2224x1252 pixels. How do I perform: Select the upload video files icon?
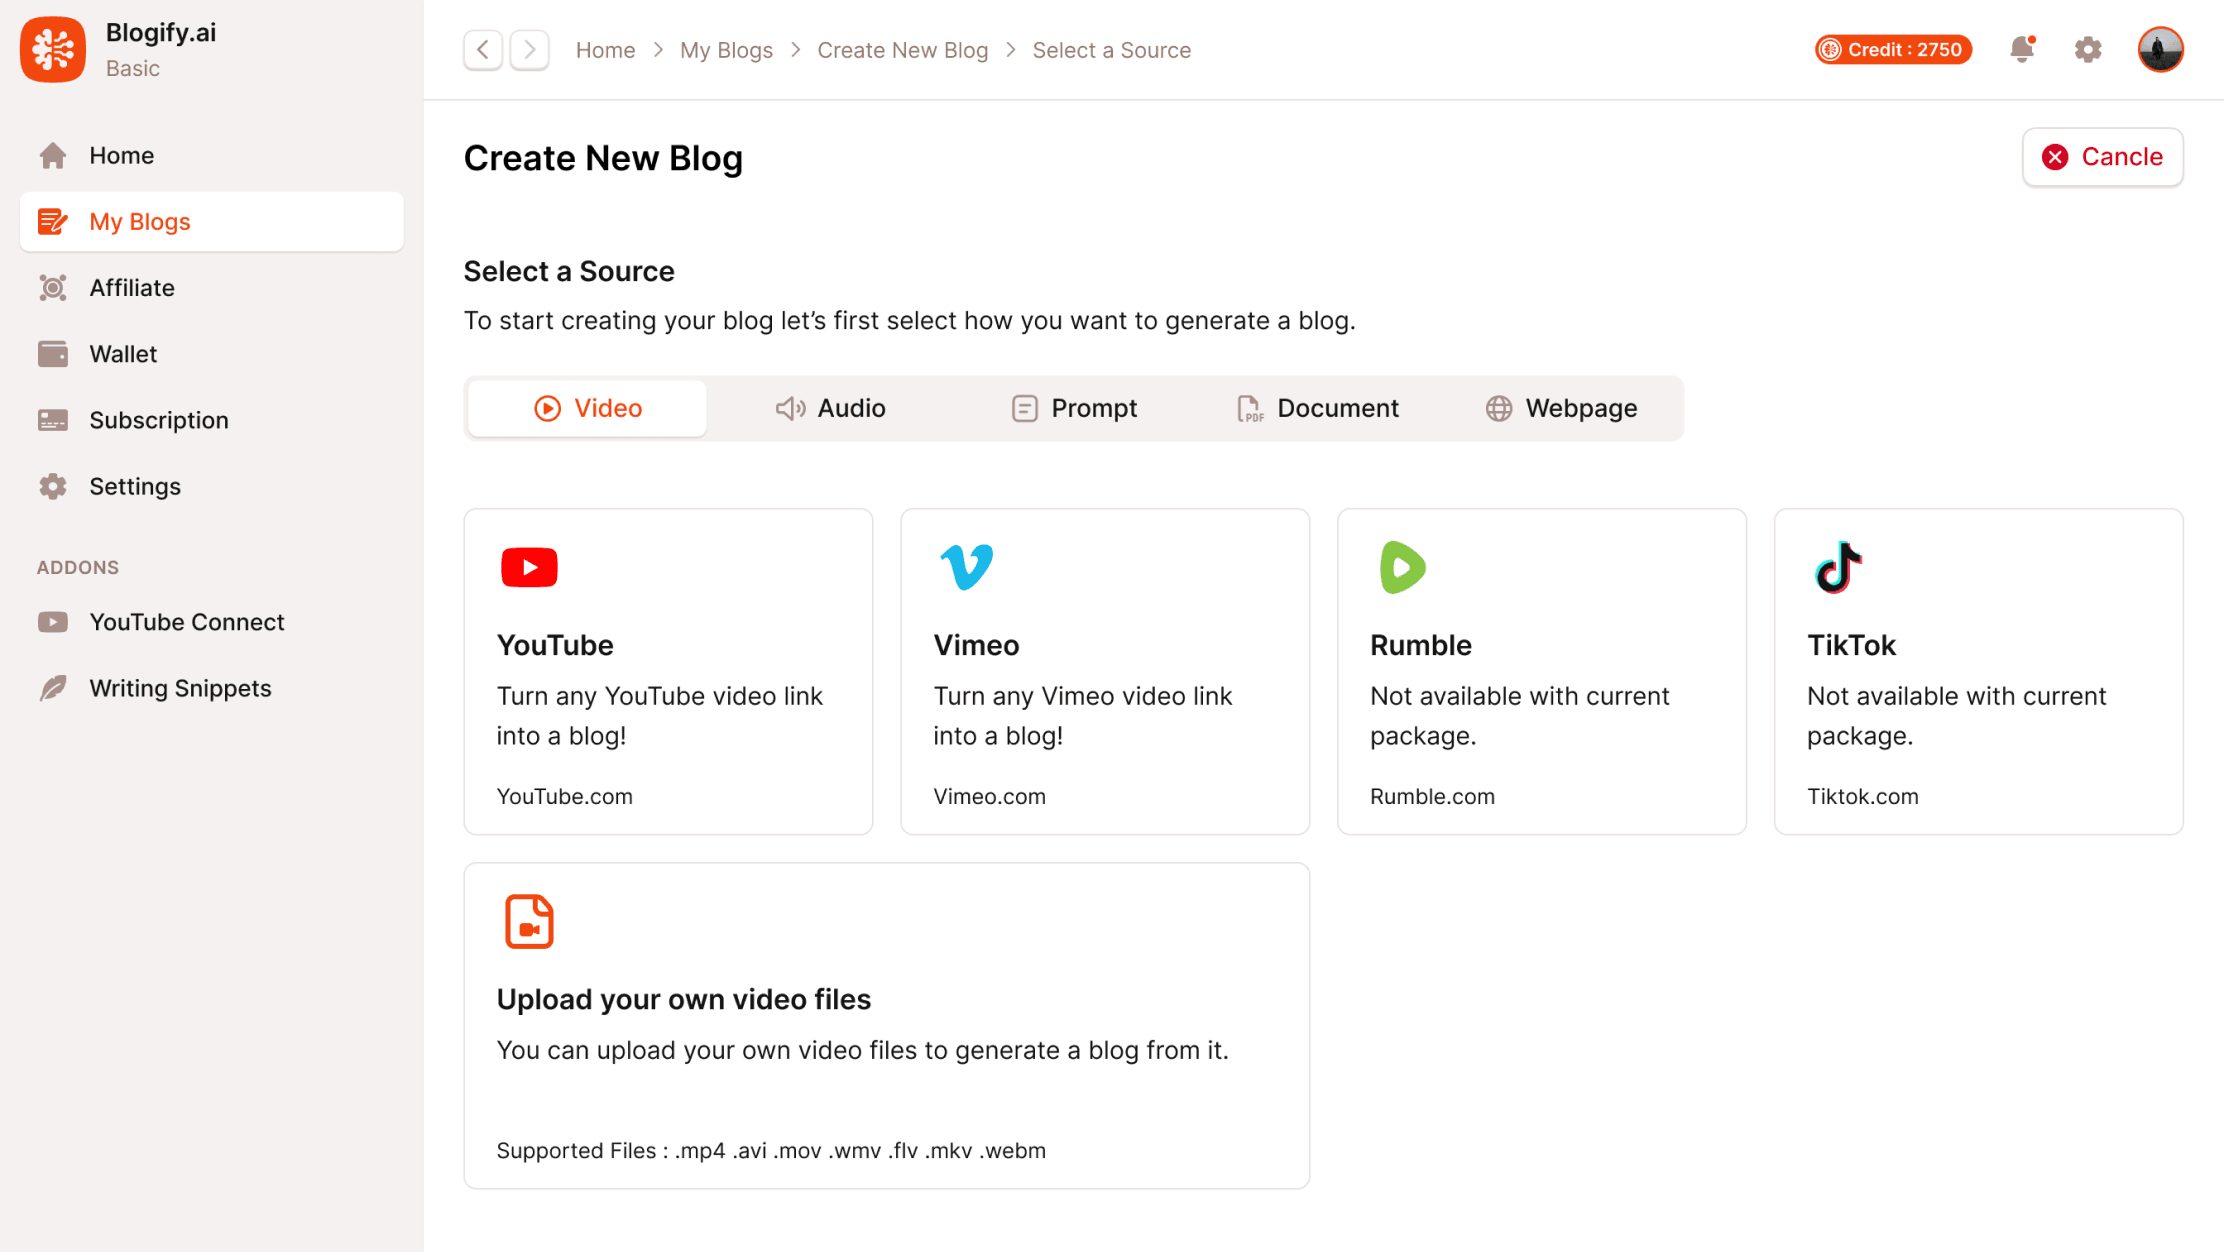point(529,921)
